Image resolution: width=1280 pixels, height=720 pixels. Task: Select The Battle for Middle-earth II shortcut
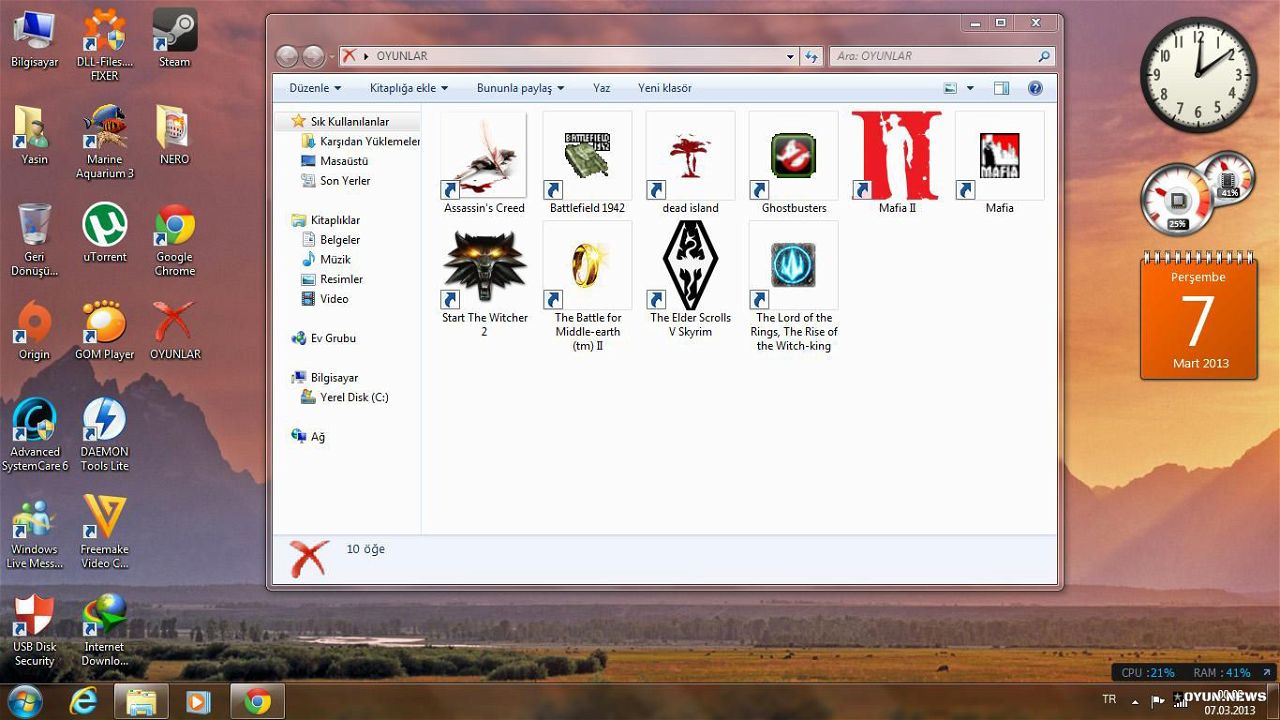[x=587, y=287]
